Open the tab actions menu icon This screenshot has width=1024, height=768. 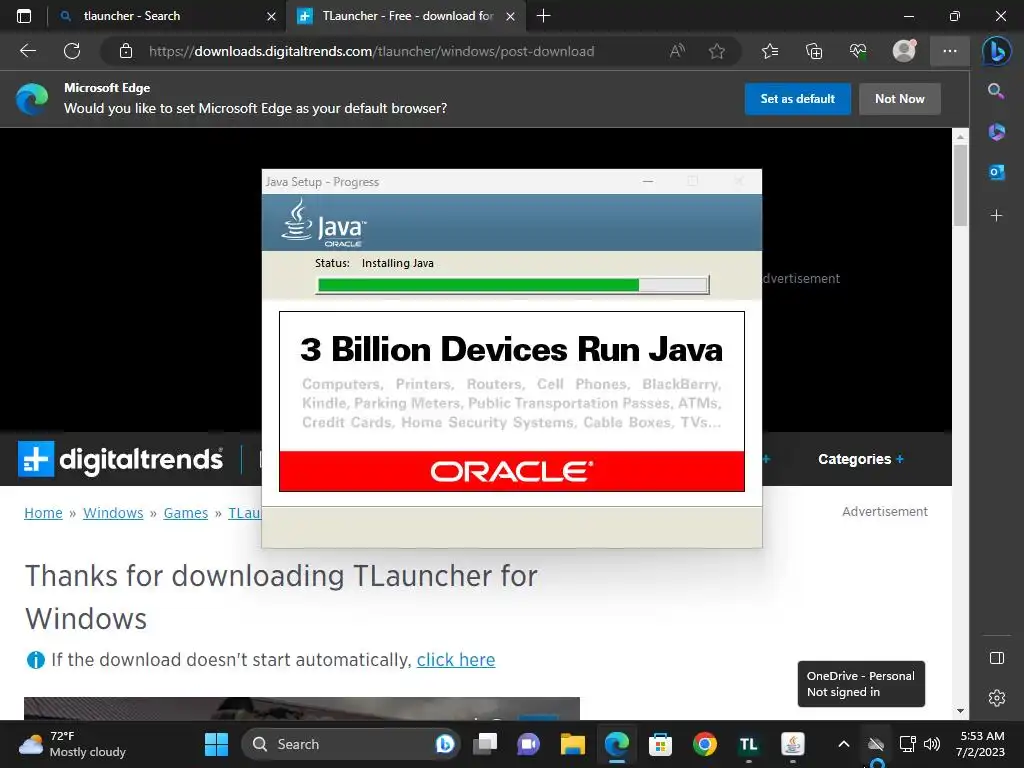(x=24, y=16)
